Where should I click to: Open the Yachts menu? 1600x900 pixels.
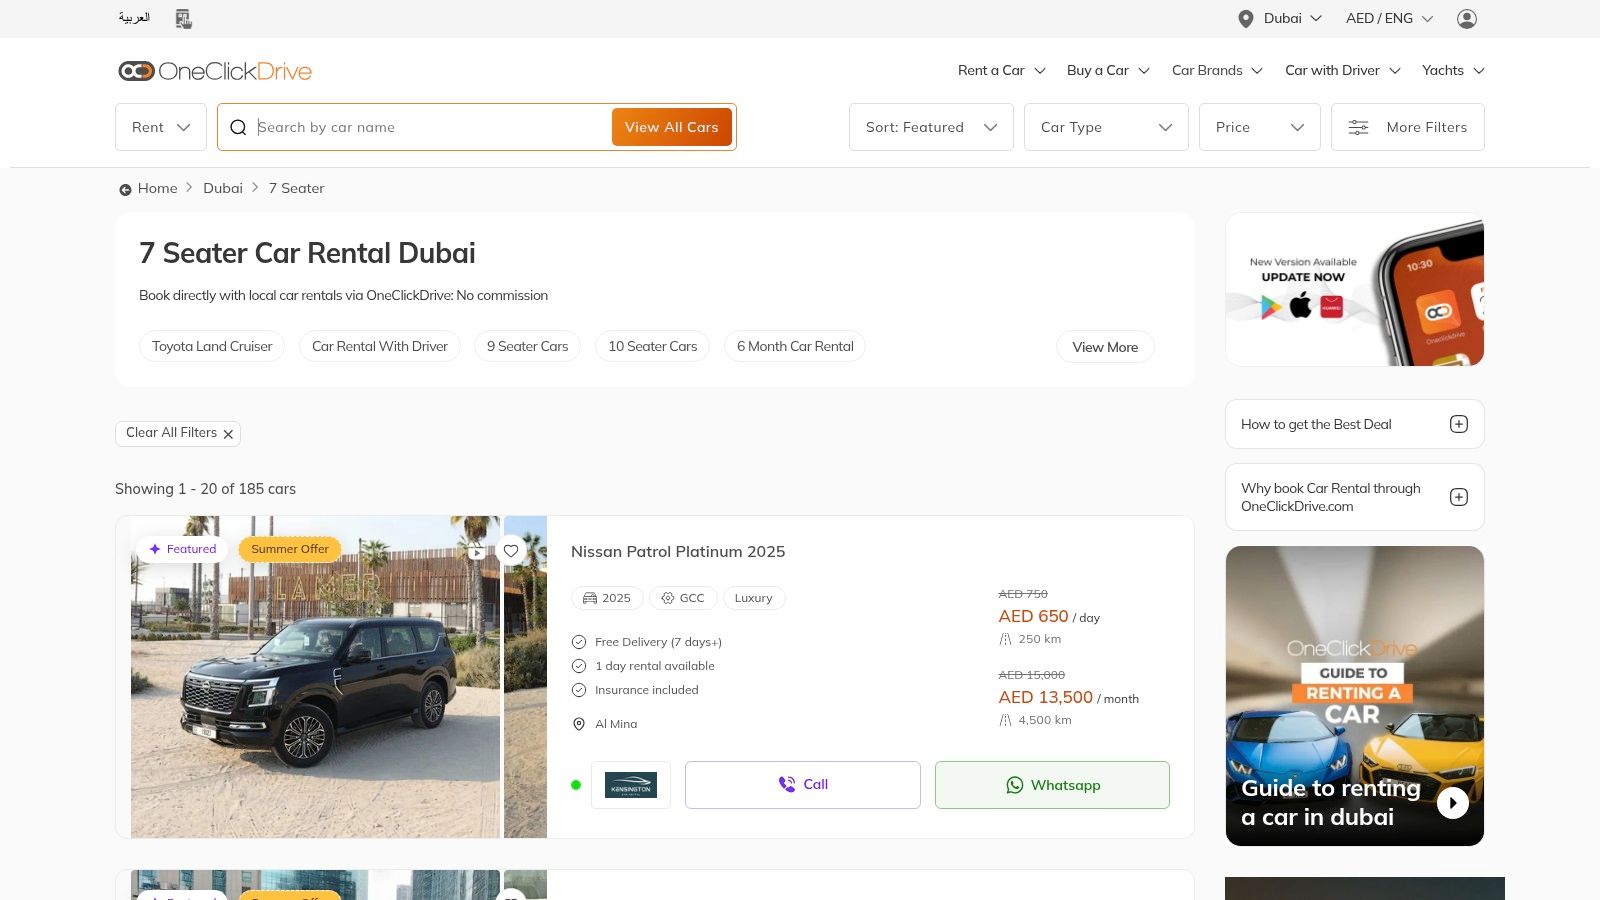[x=1452, y=70]
